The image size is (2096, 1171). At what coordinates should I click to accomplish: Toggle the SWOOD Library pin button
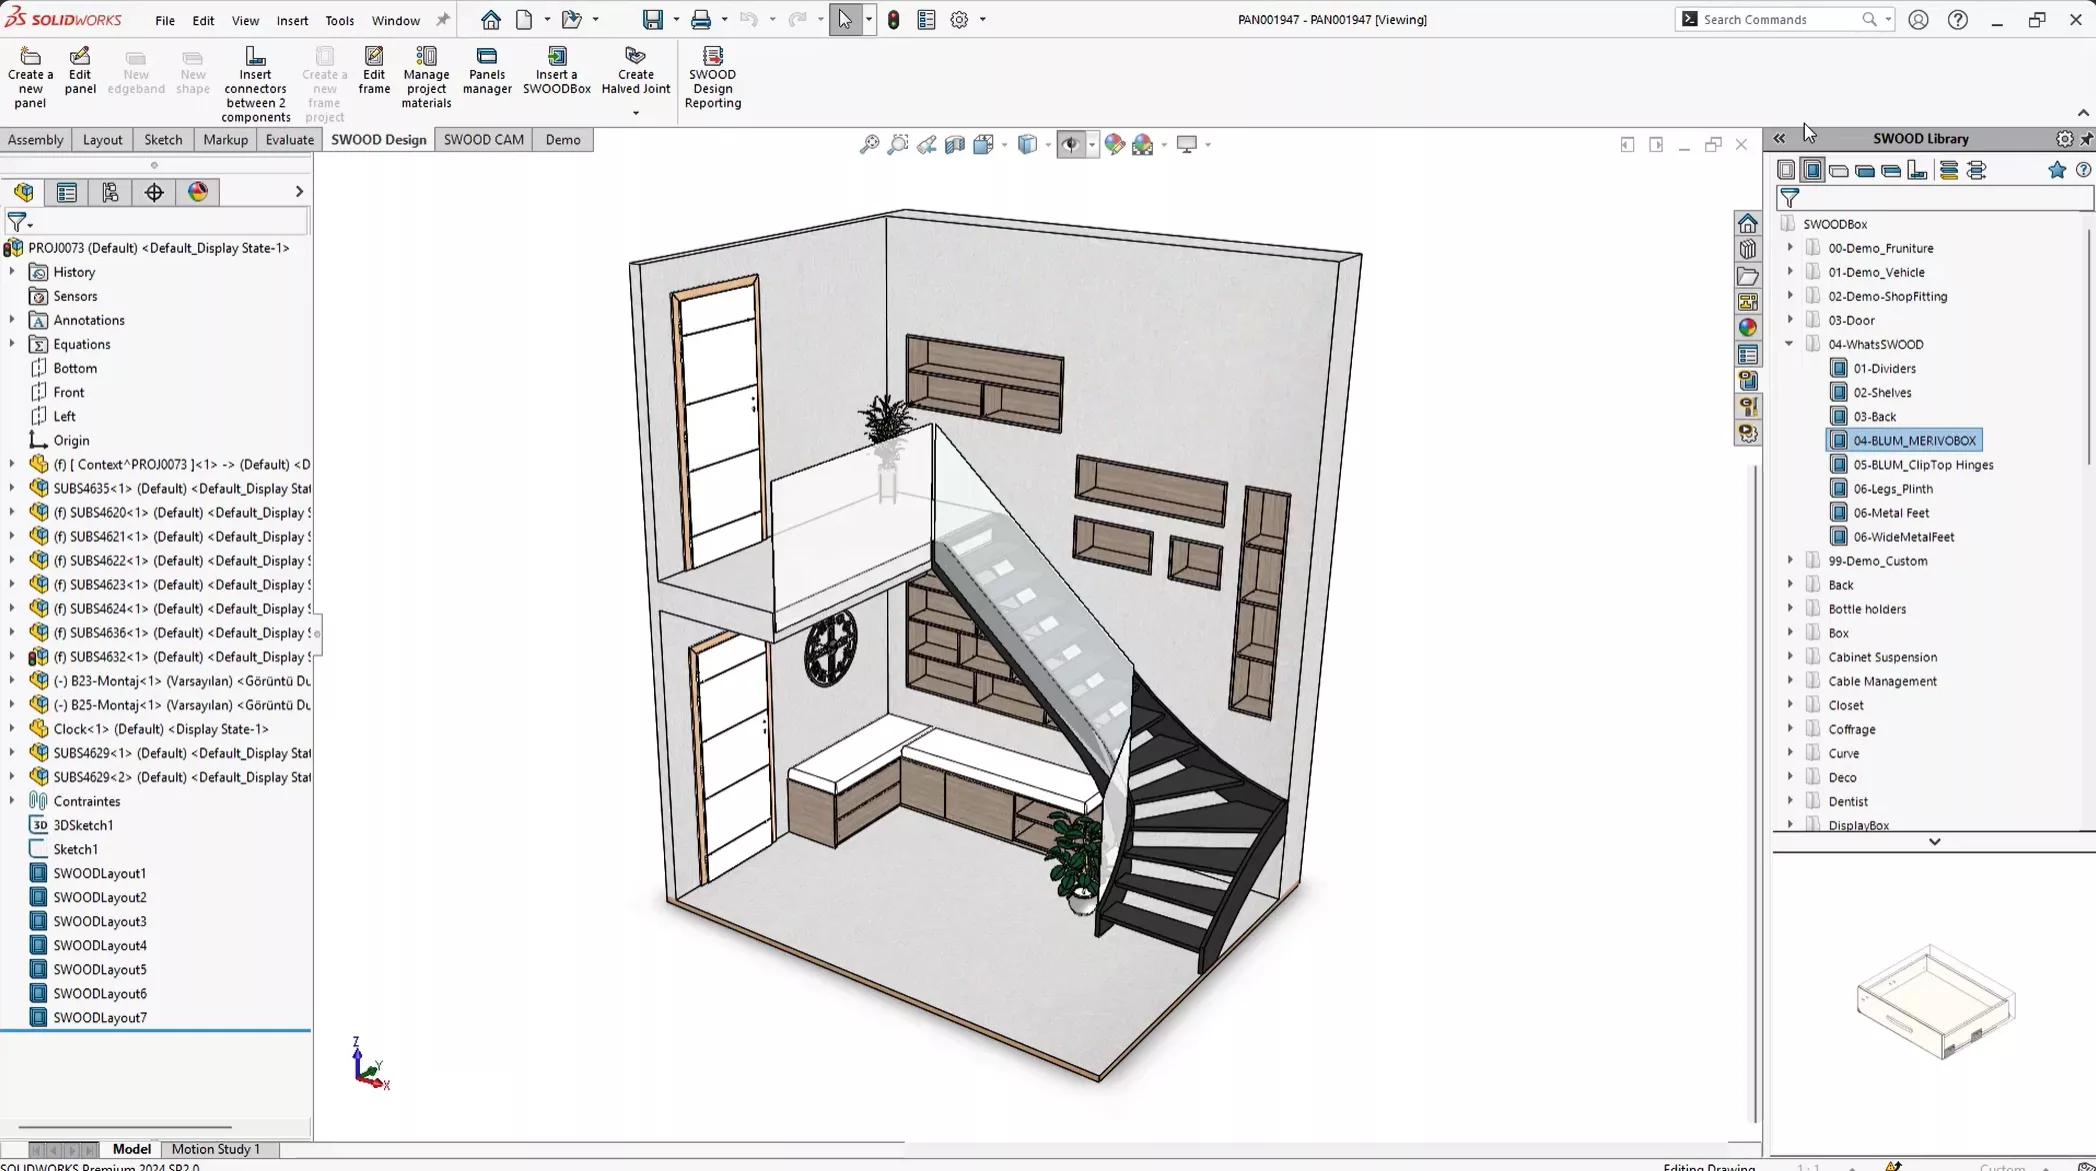pos(2086,139)
